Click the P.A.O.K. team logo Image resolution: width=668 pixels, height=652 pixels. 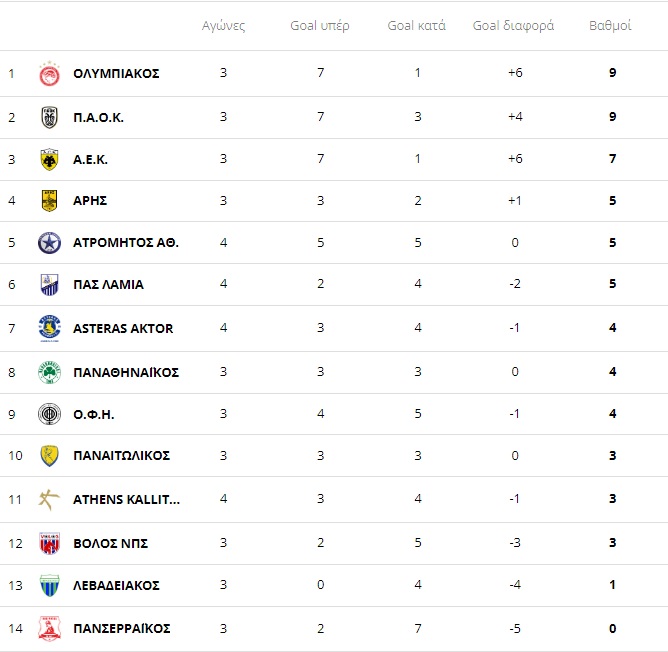[x=49, y=117]
